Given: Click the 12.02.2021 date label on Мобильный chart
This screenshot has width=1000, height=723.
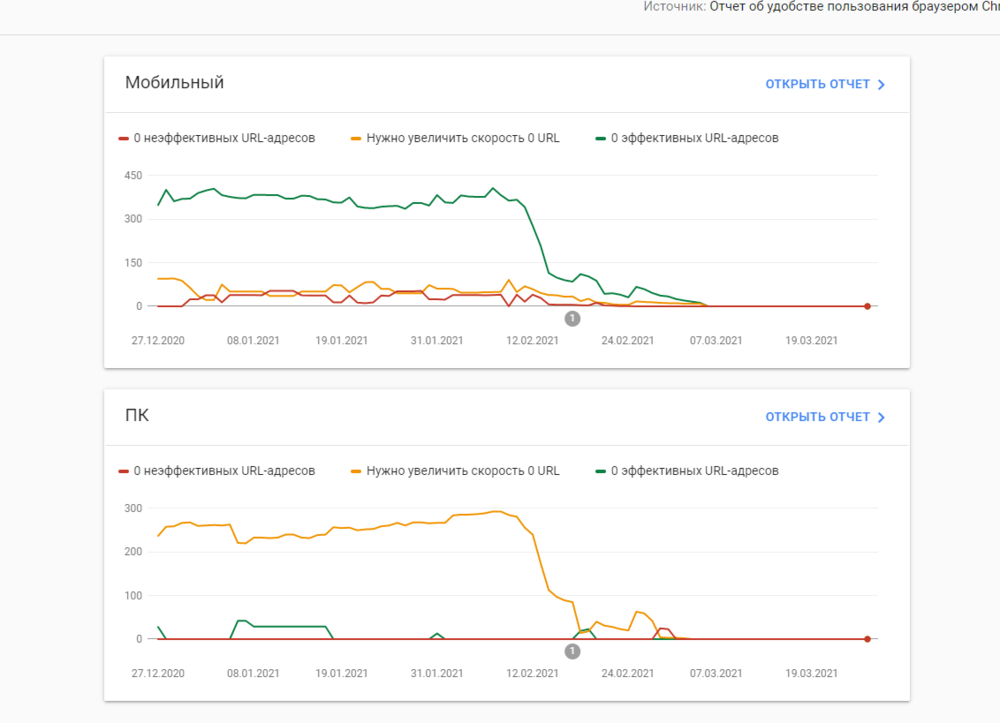Looking at the screenshot, I should (x=533, y=341).
